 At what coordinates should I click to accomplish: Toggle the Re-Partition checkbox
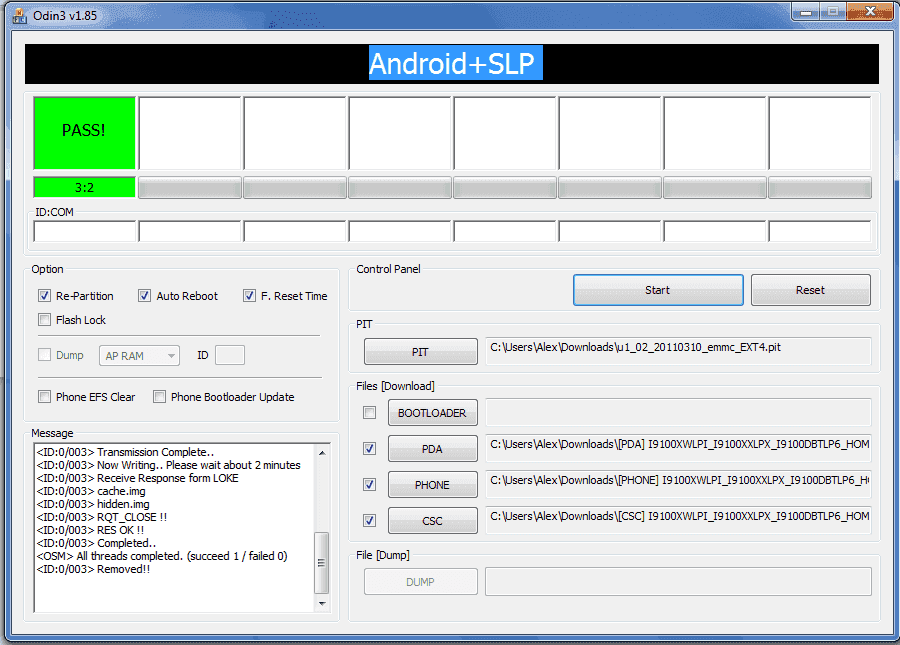(x=44, y=296)
